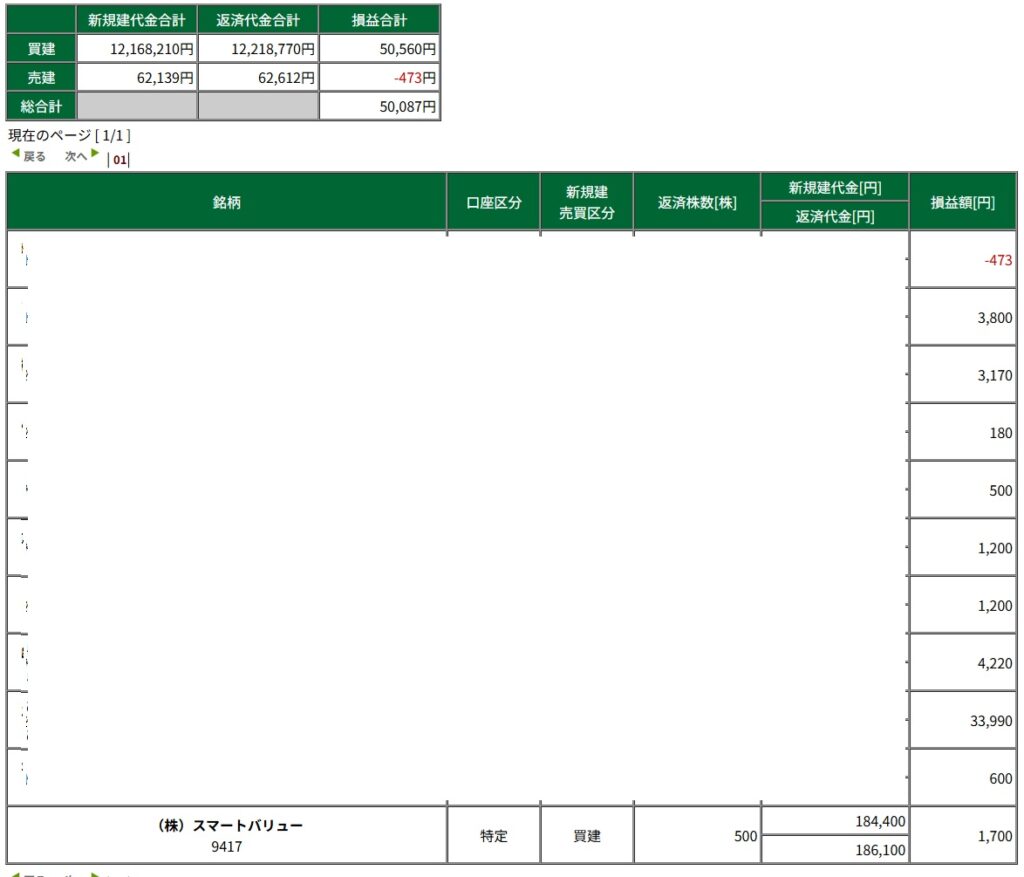
Task: Select the 口座区分 column header
Action: click(494, 202)
